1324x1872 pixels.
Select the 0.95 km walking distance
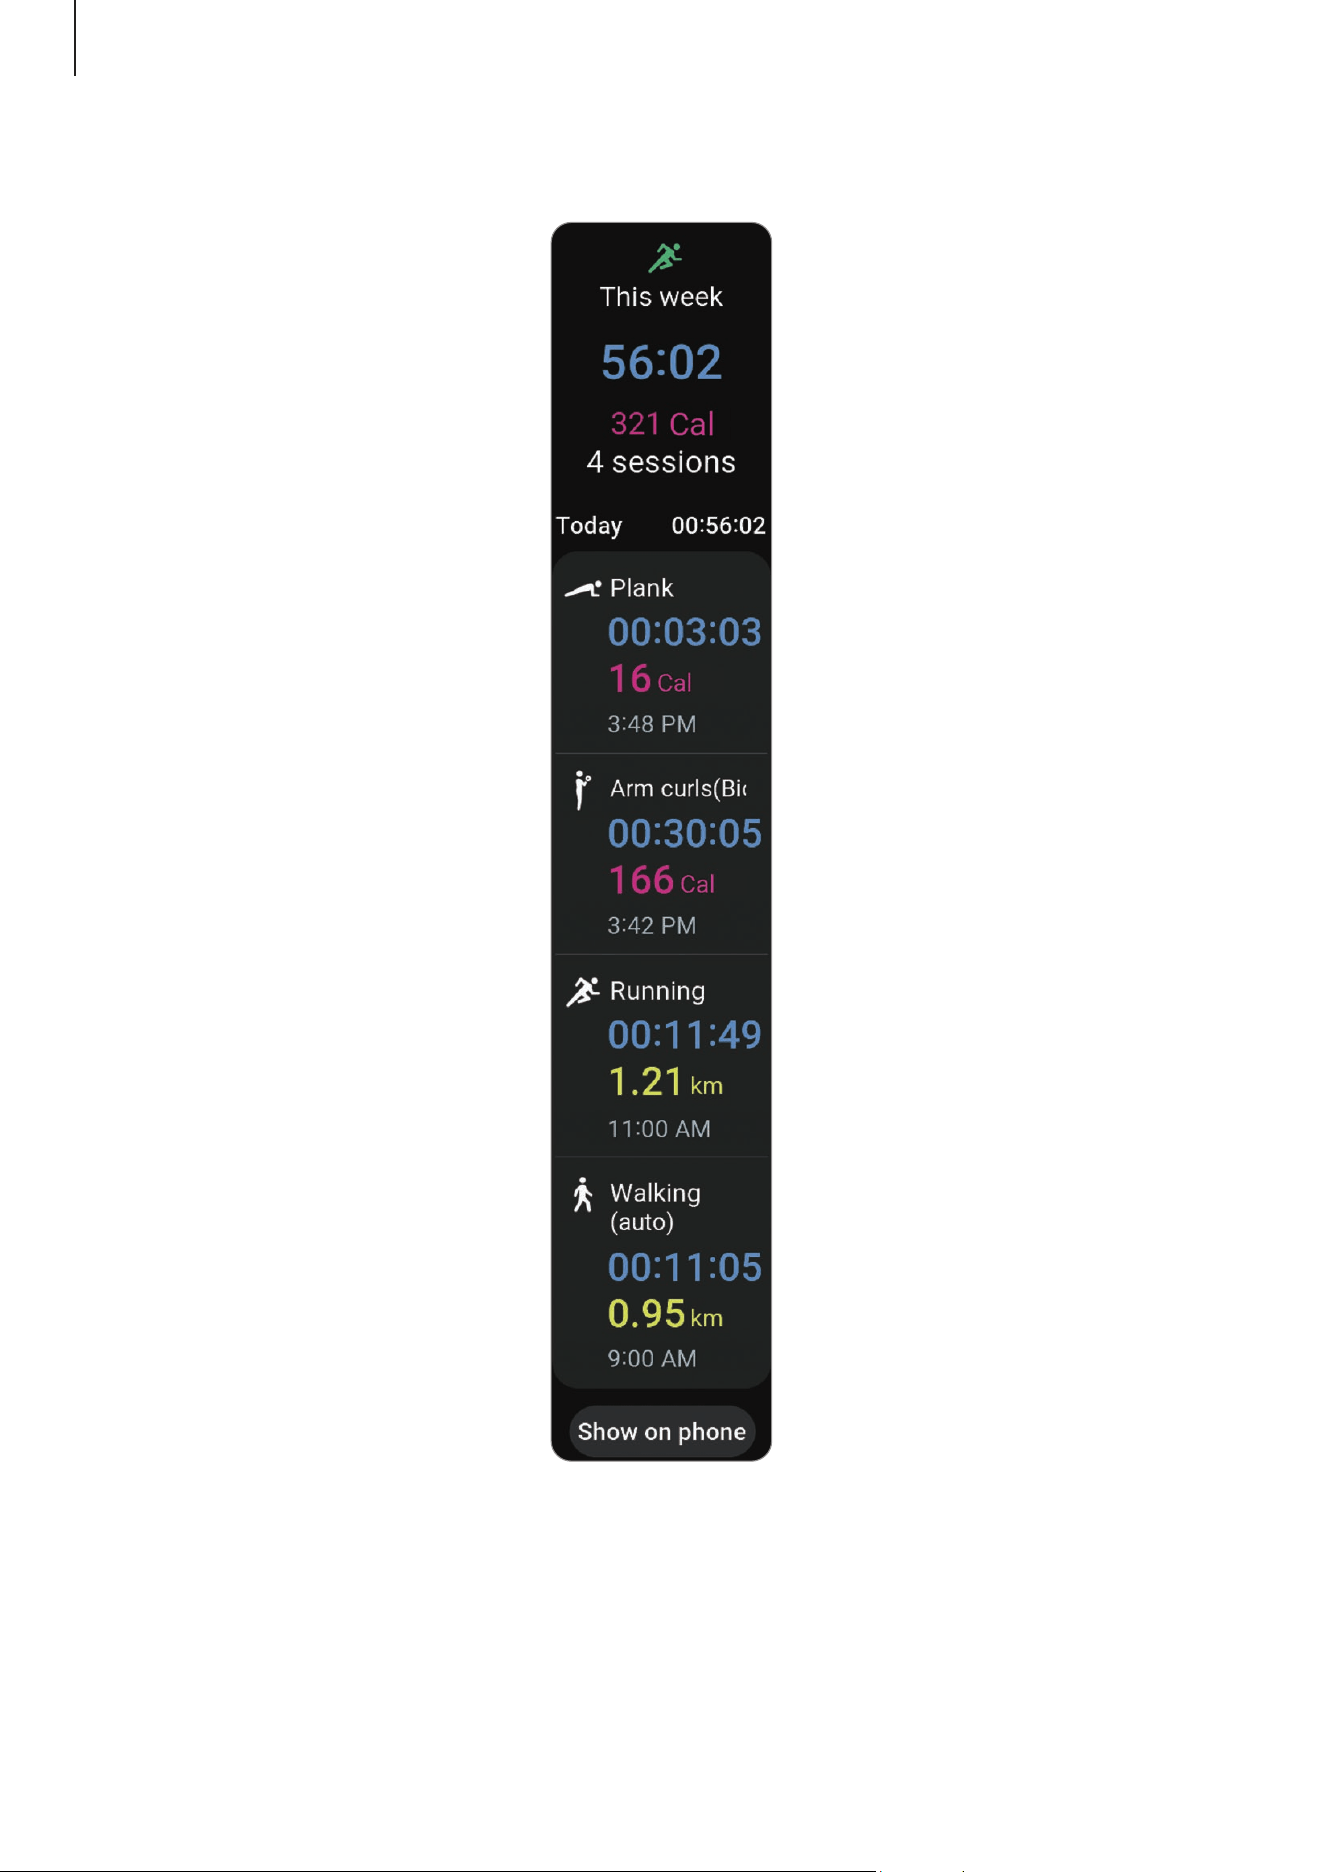pos(665,1314)
